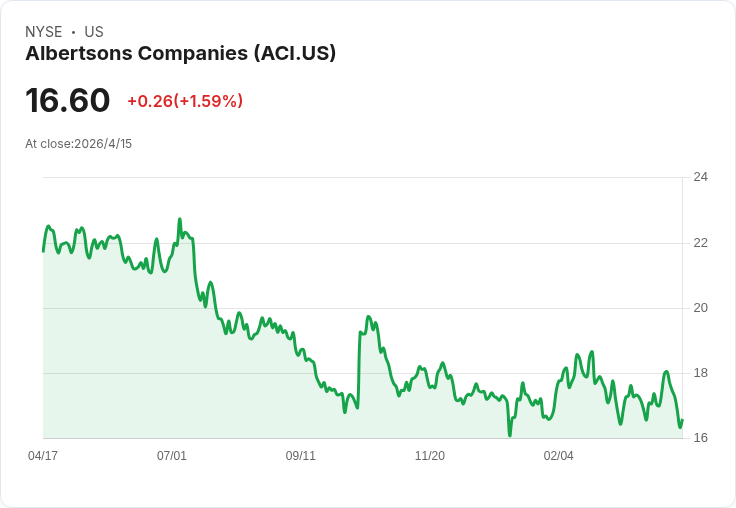Click the chart's lowest dip before 02/04
This screenshot has width=736, height=508.
point(510,435)
